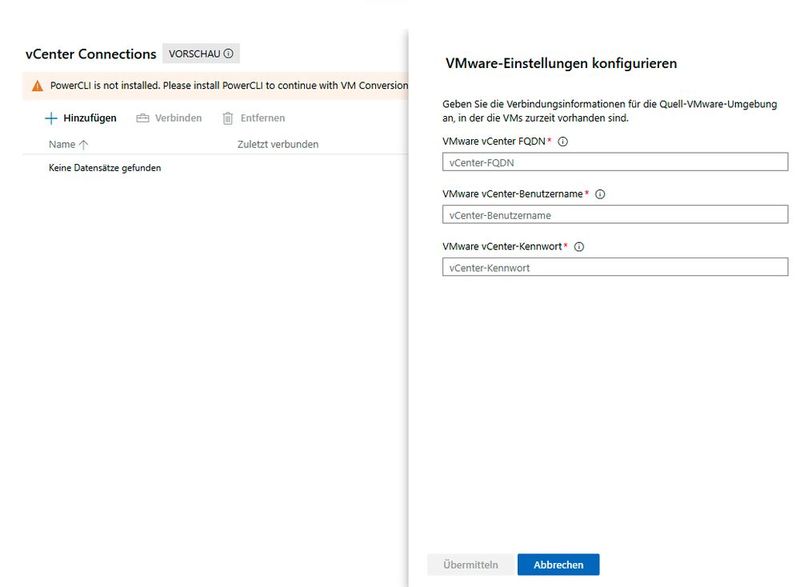This screenshot has width=800, height=587.
Task: Sort by the Name column arrow
Action: click(84, 145)
